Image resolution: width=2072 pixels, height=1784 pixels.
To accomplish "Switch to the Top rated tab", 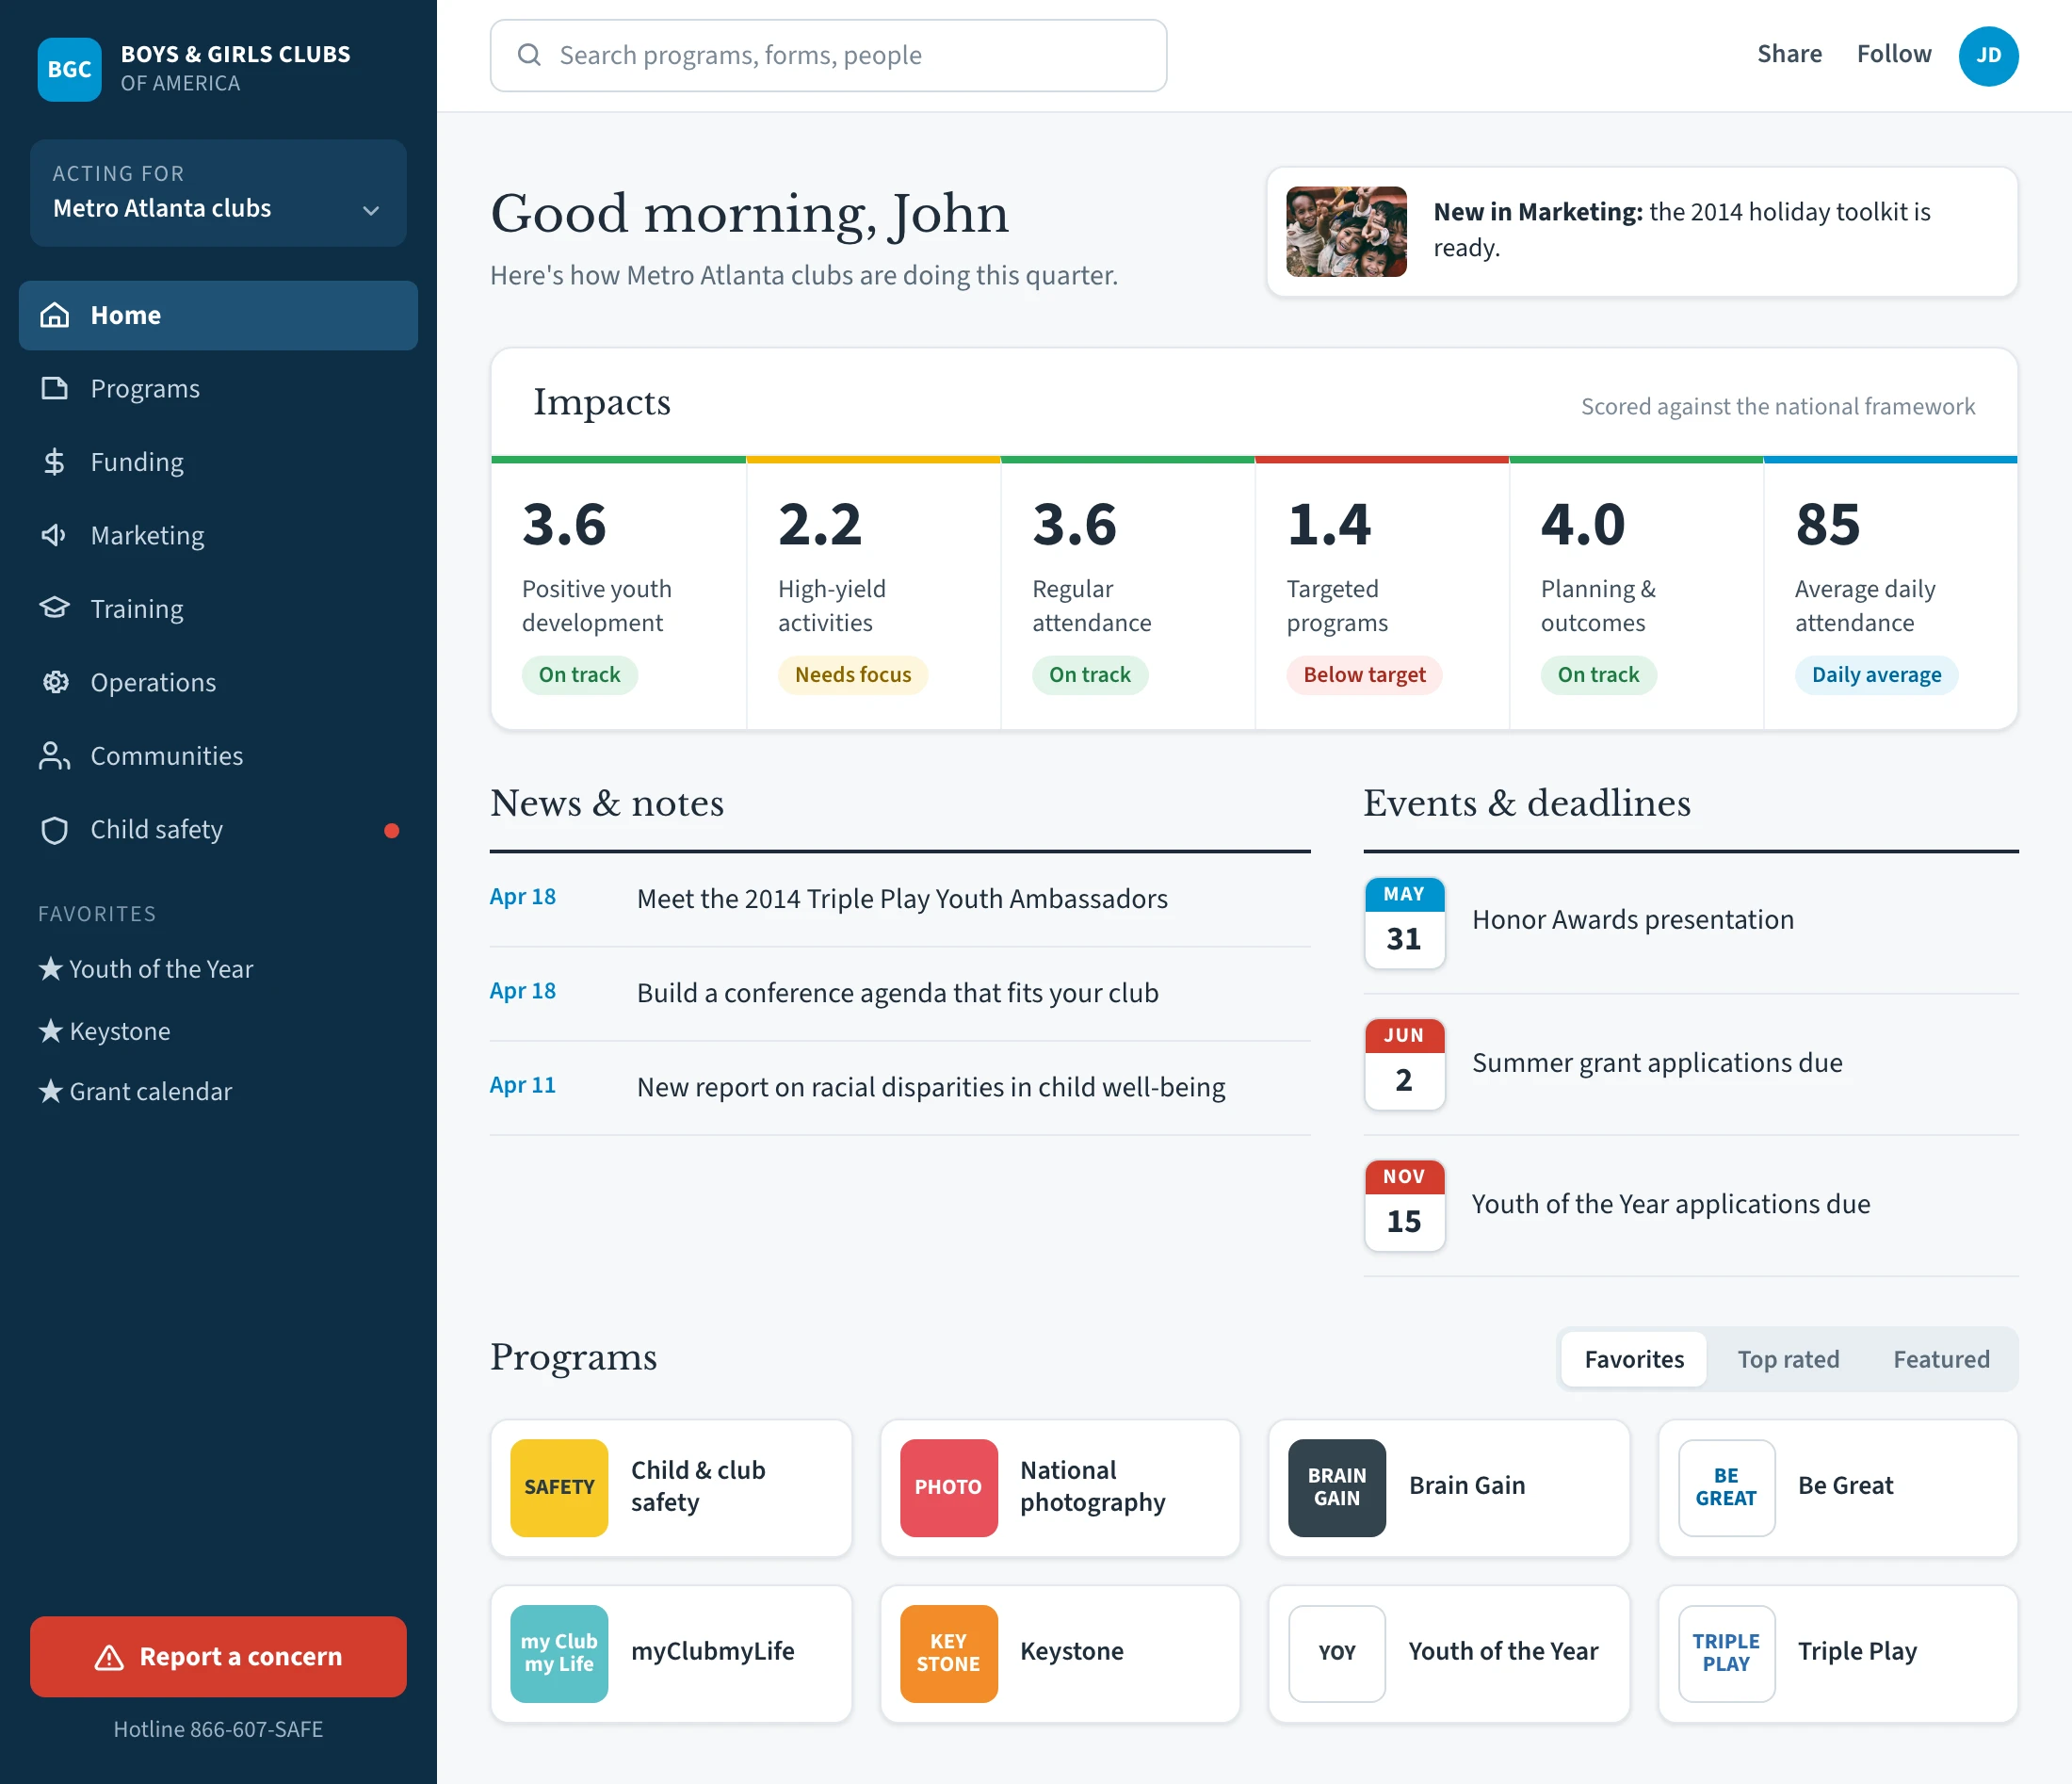I will pos(1788,1359).
